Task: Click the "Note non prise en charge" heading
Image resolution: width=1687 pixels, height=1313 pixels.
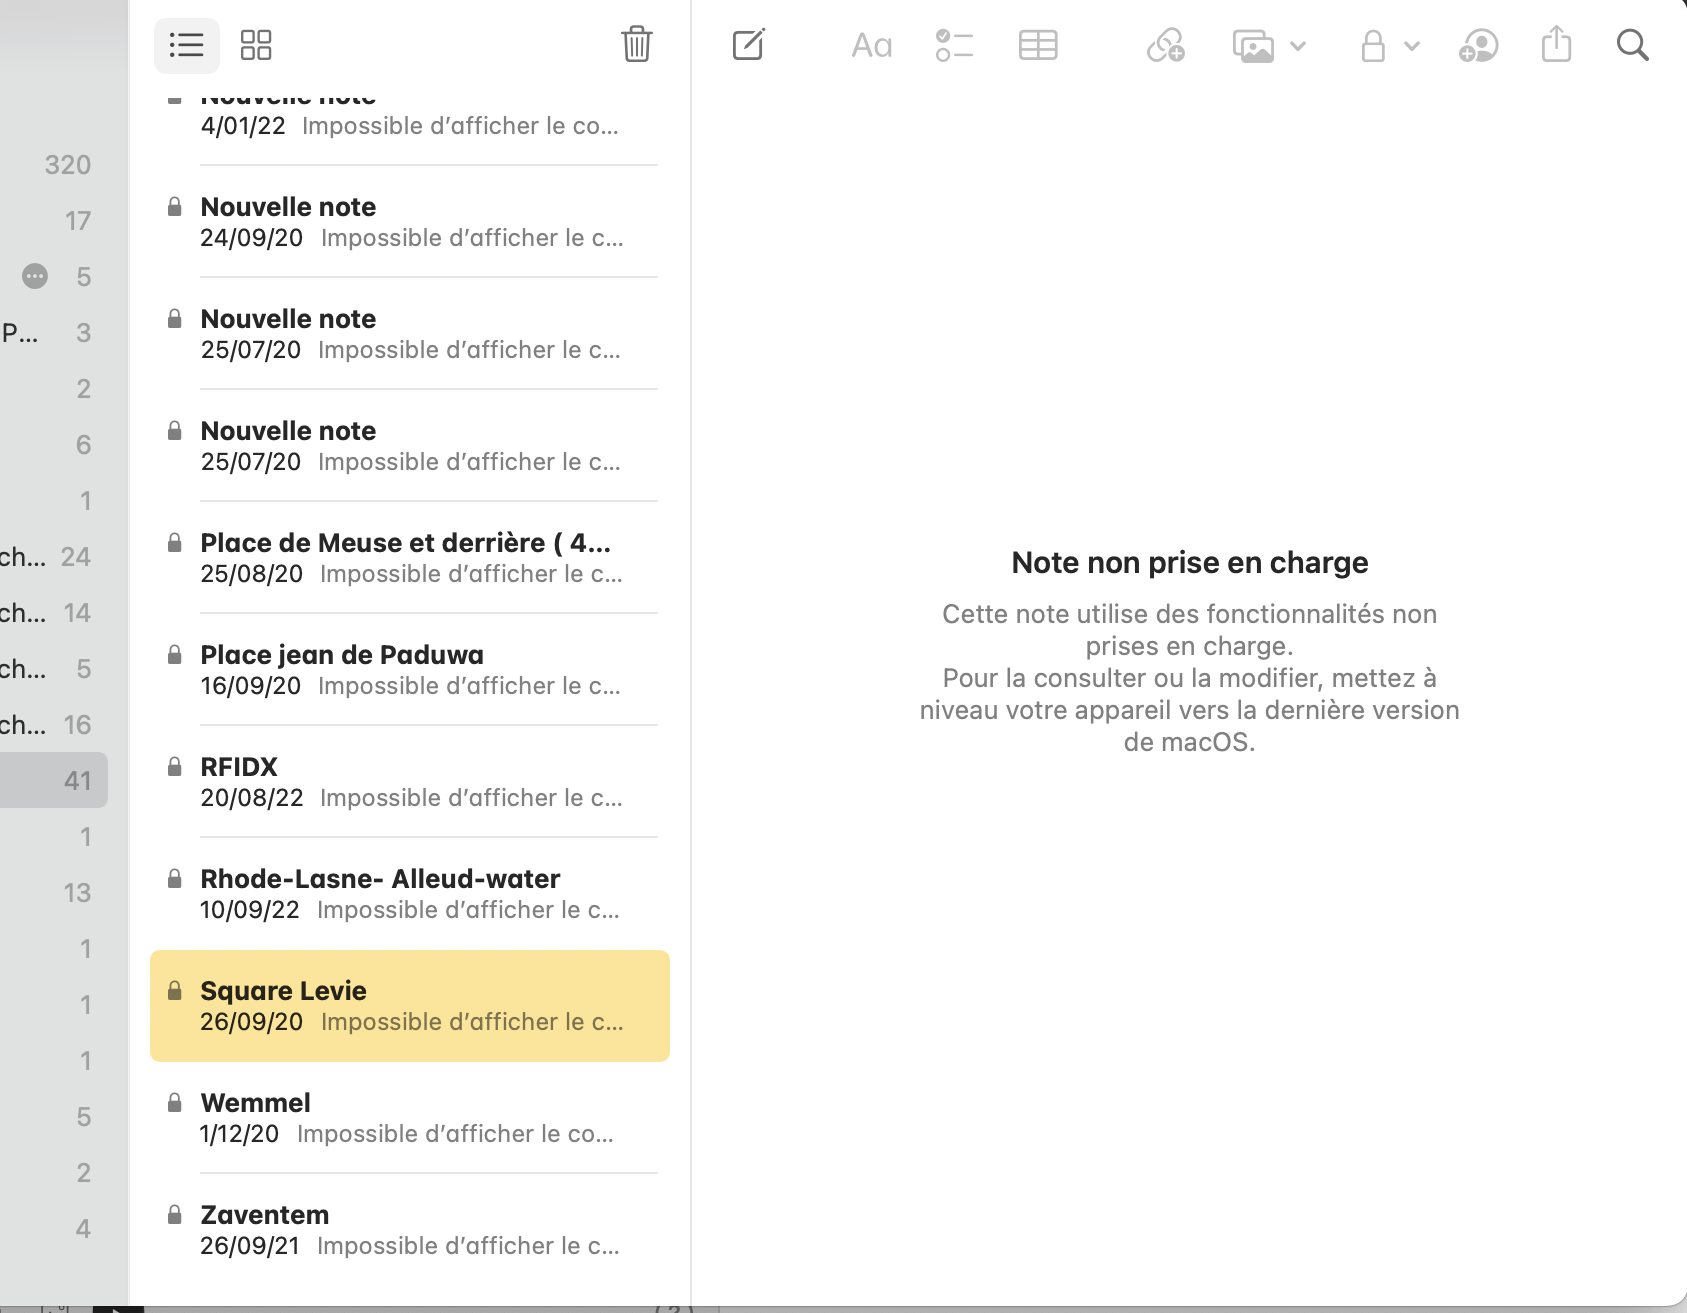Action: 1190,563
